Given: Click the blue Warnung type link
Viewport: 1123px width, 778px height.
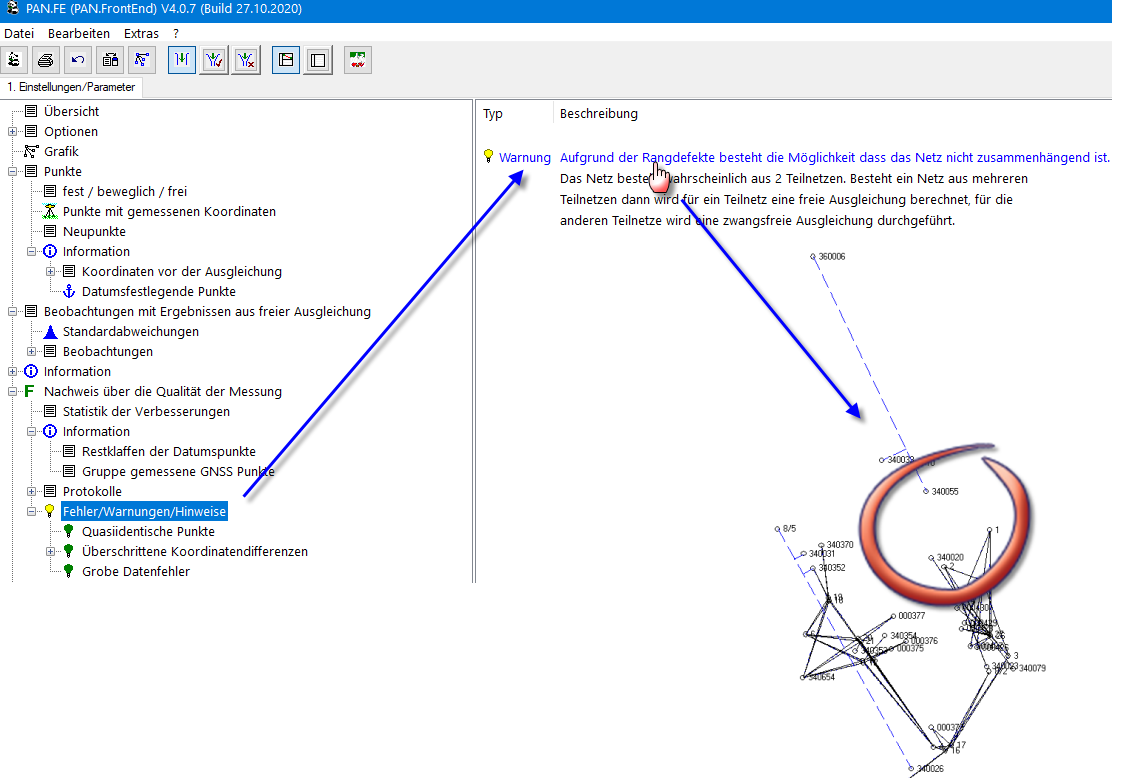Looking at the screenshot, I should pyautogui.click(x=524, y=157).
